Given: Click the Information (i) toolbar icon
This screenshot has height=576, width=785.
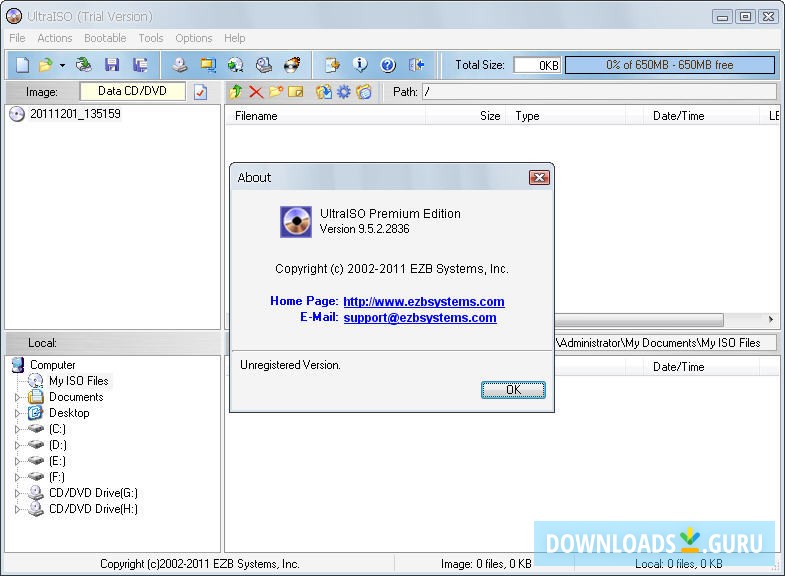Looking at the screenshot, I should (x=360, y=65).
